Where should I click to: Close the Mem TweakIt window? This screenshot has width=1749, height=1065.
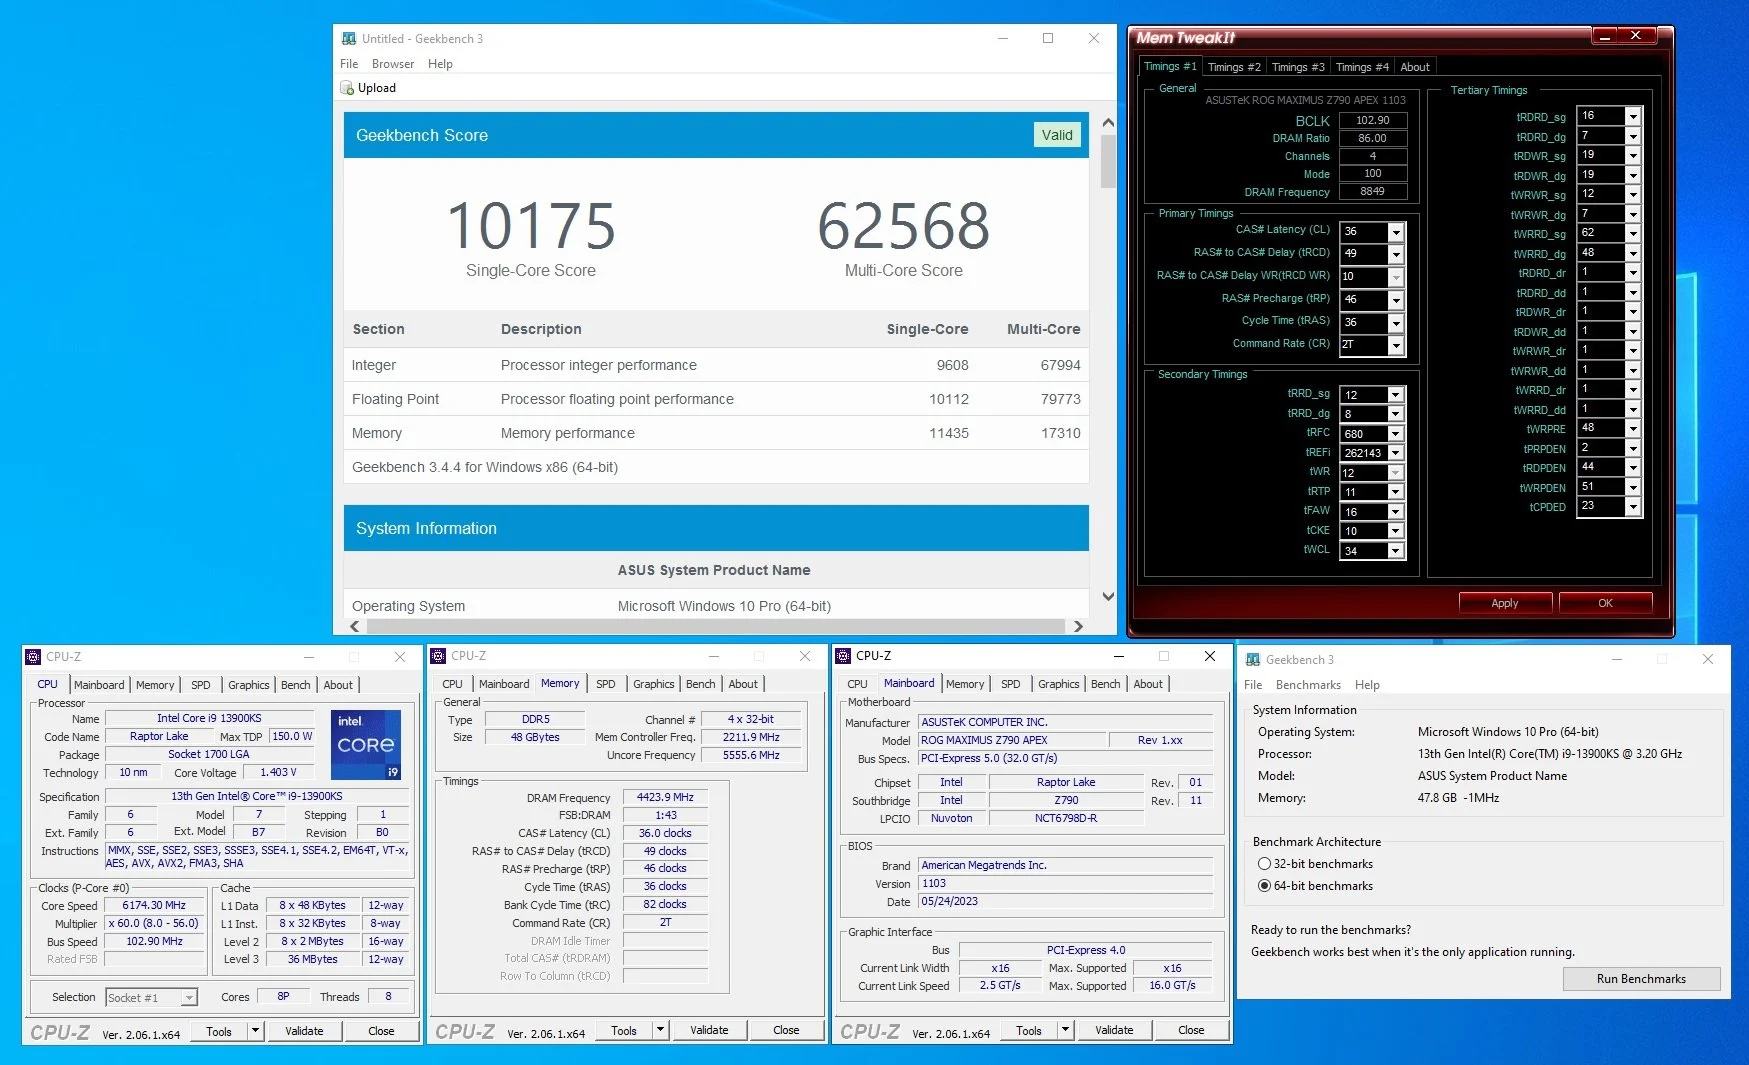[x=1637, y=36]
